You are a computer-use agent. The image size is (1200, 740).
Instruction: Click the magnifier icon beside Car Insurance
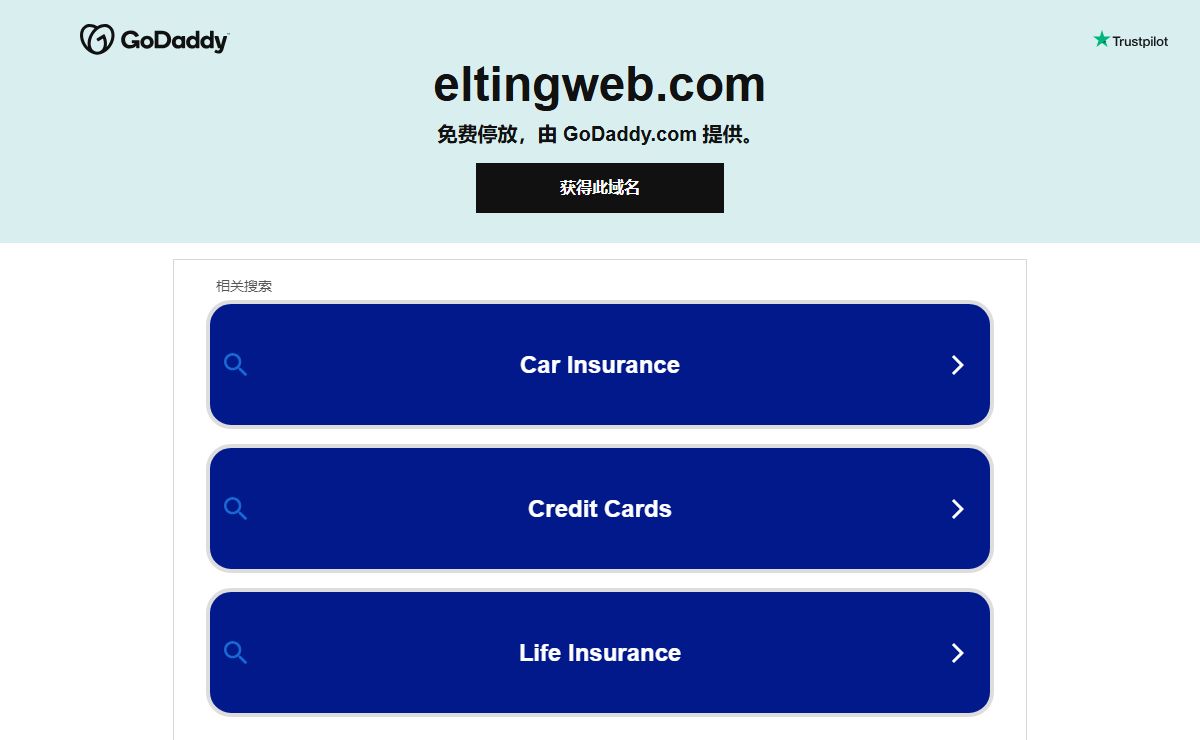tap(235, 364)
